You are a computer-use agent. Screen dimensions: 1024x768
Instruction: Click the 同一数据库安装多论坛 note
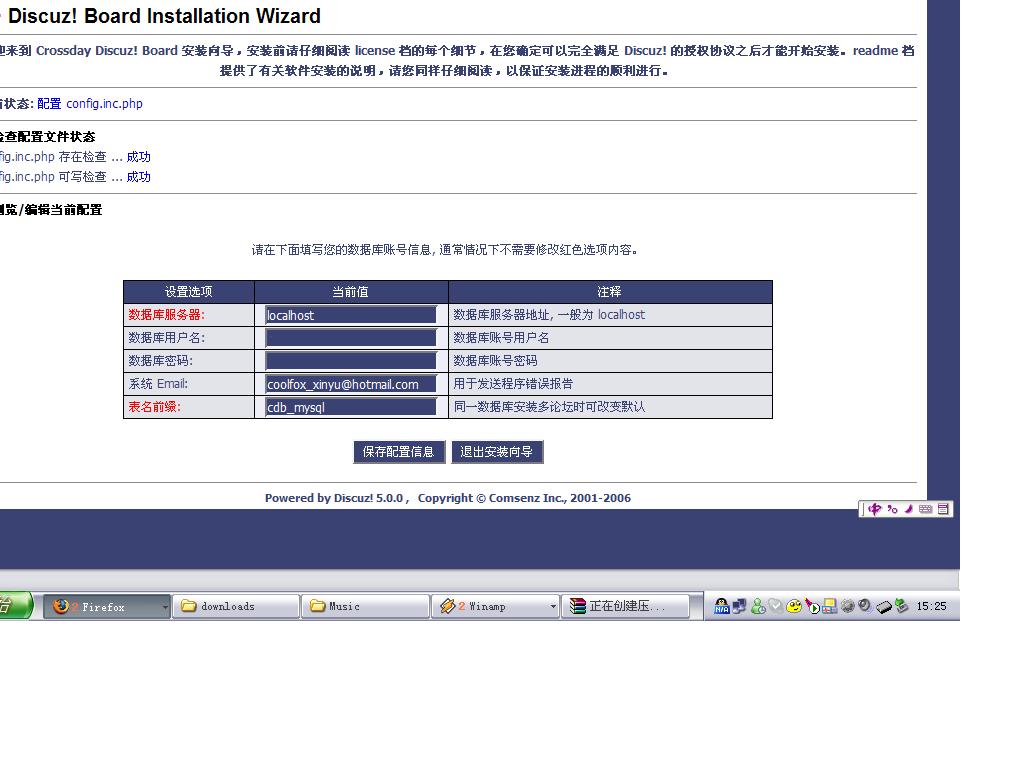549,407
